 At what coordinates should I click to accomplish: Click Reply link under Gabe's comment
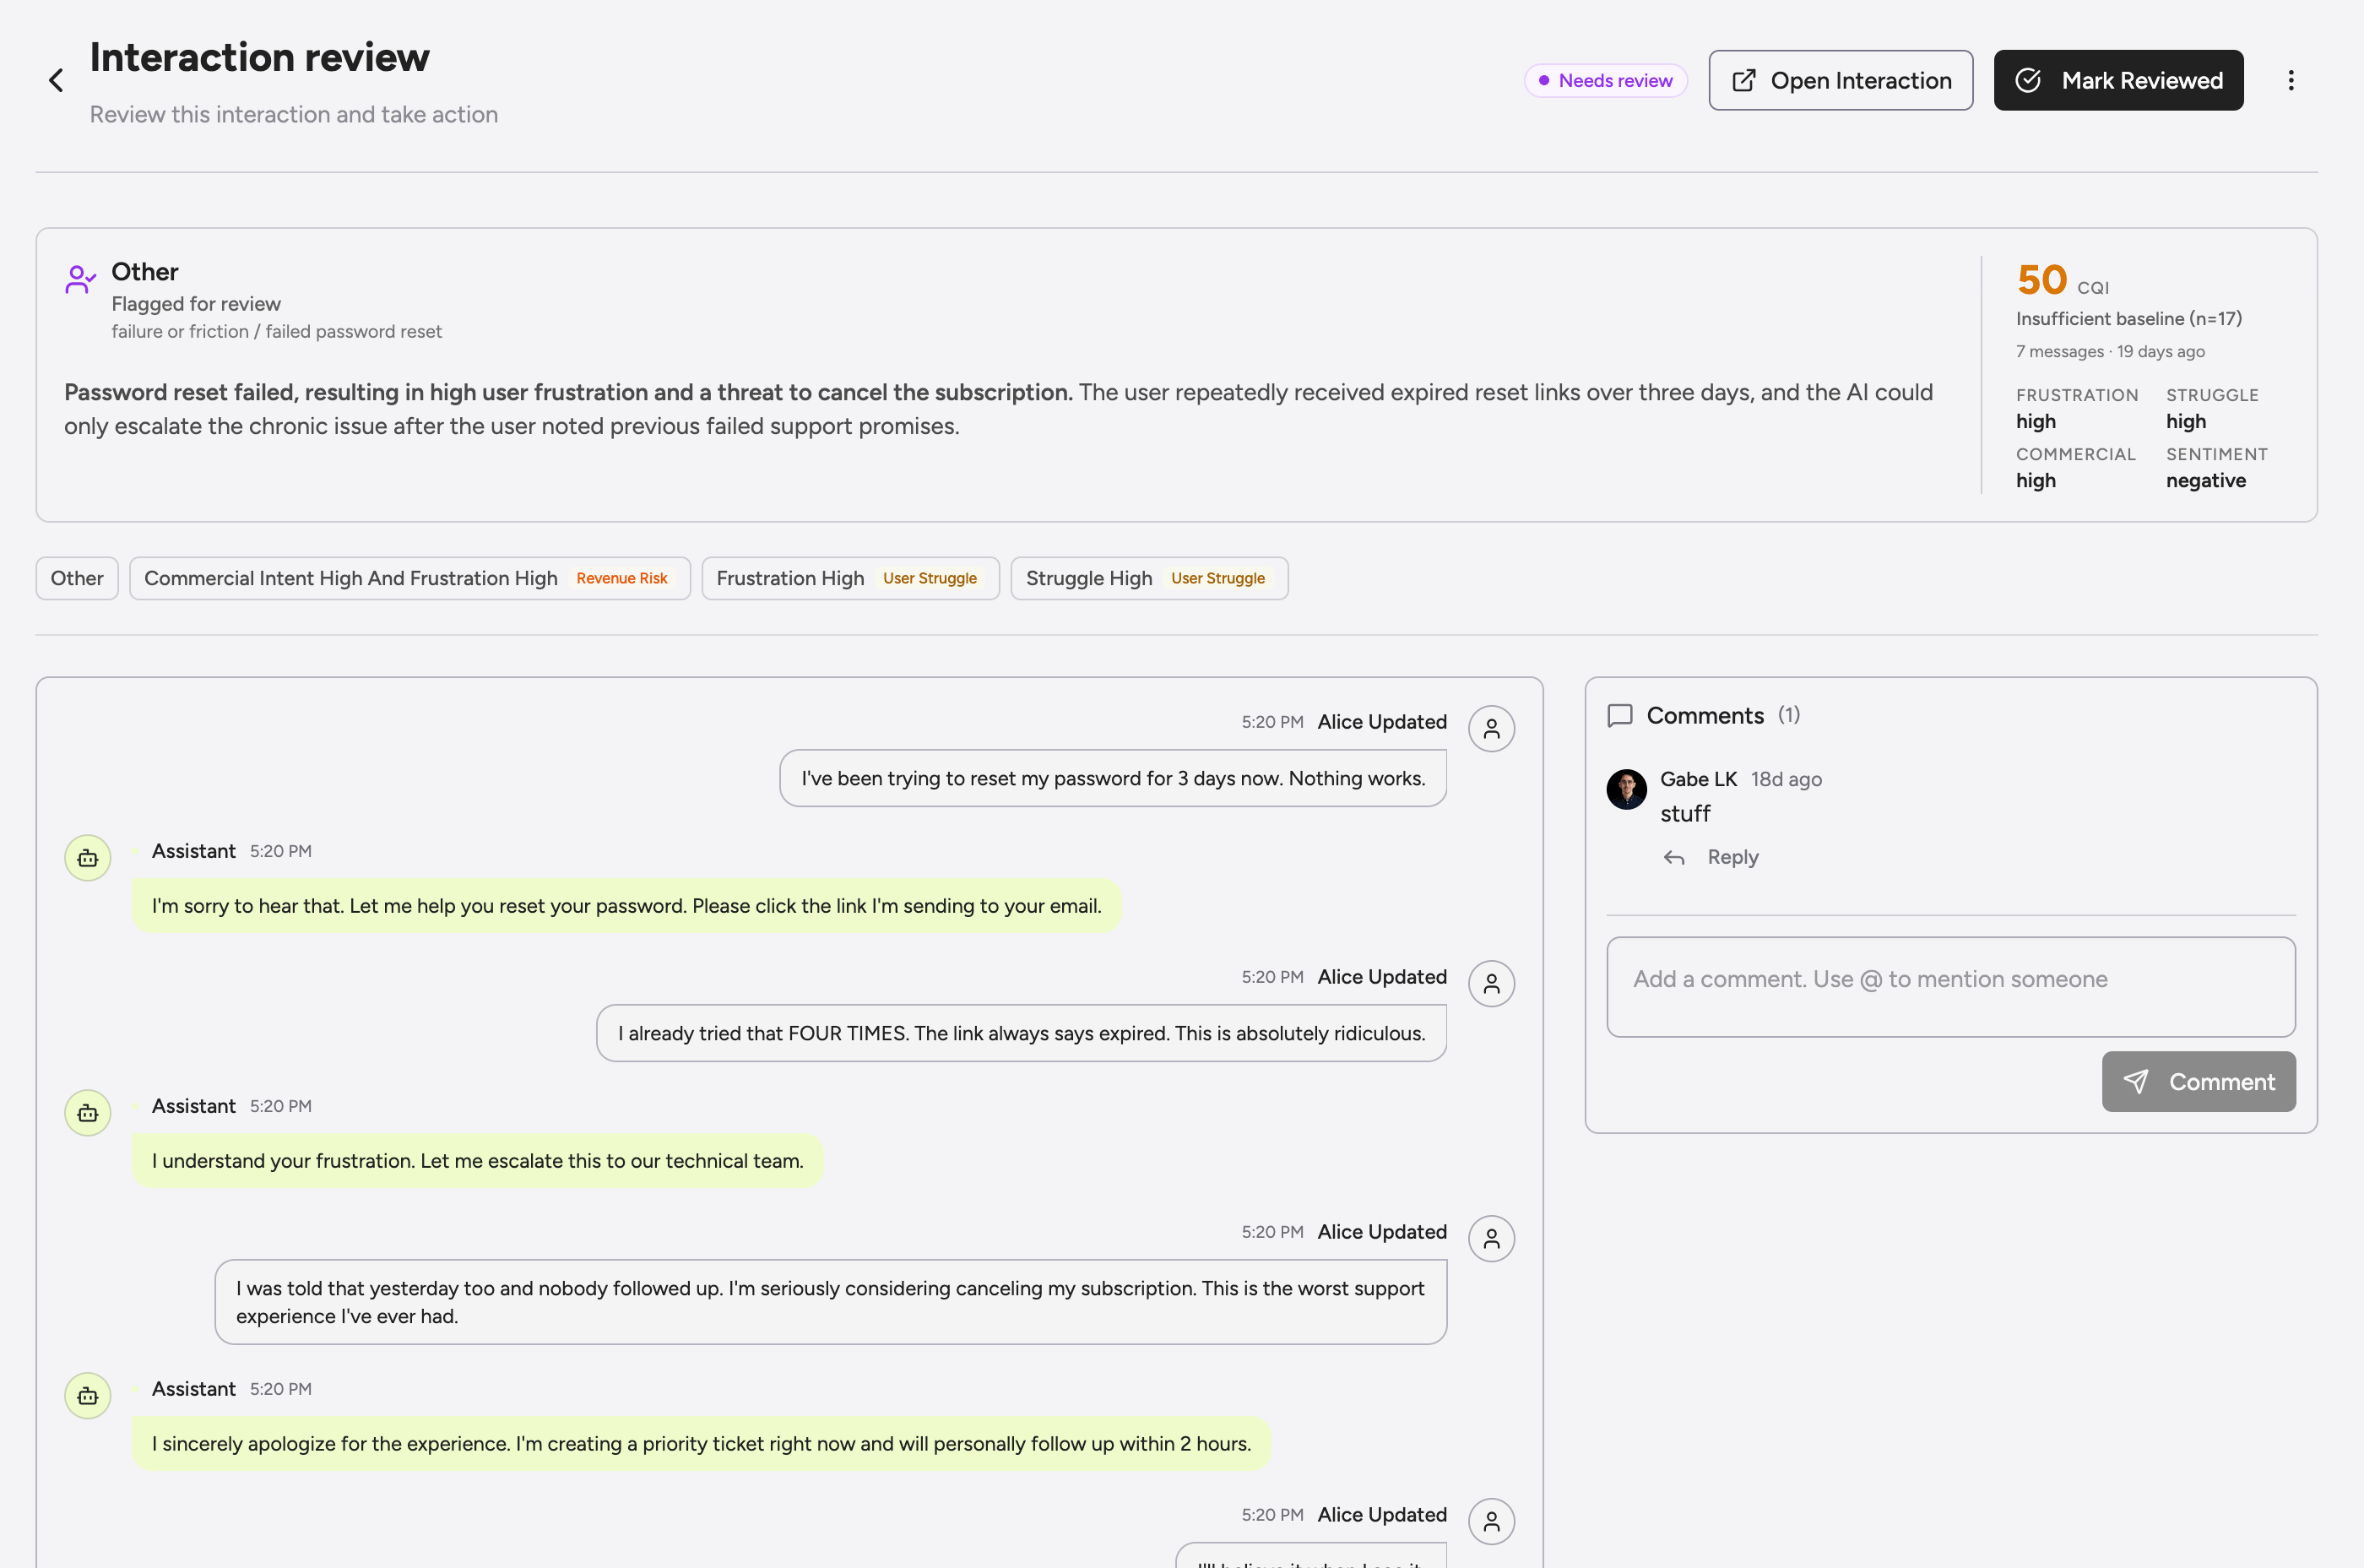(1732, 857)
